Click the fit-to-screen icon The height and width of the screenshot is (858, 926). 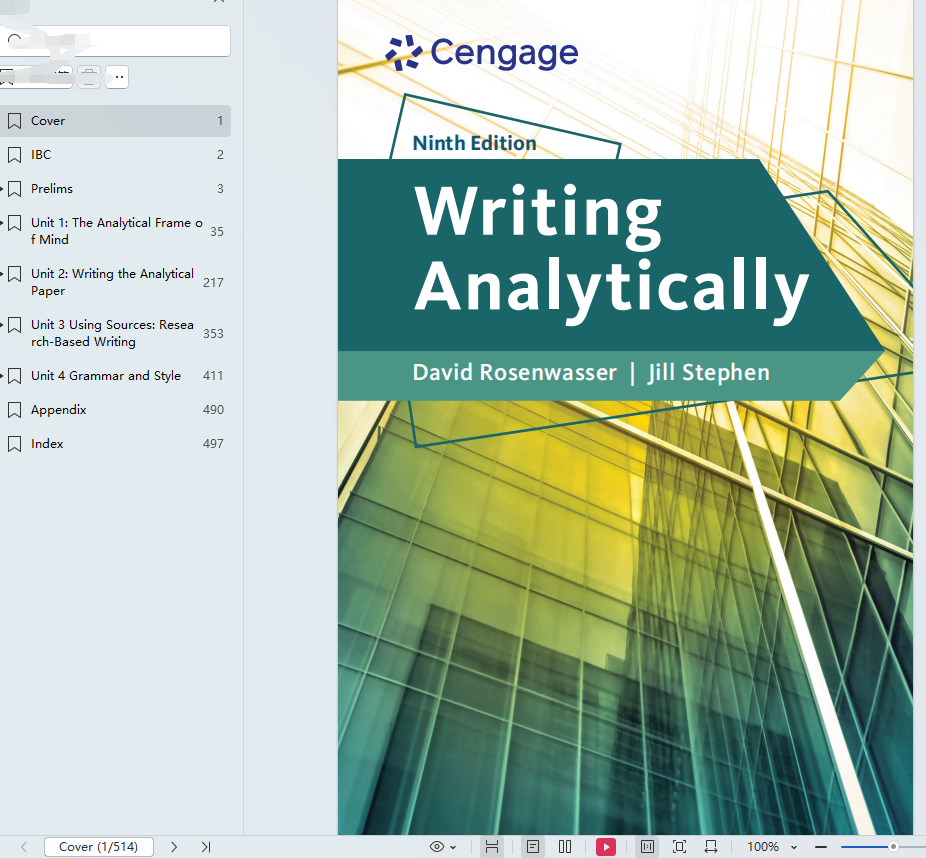679,847
